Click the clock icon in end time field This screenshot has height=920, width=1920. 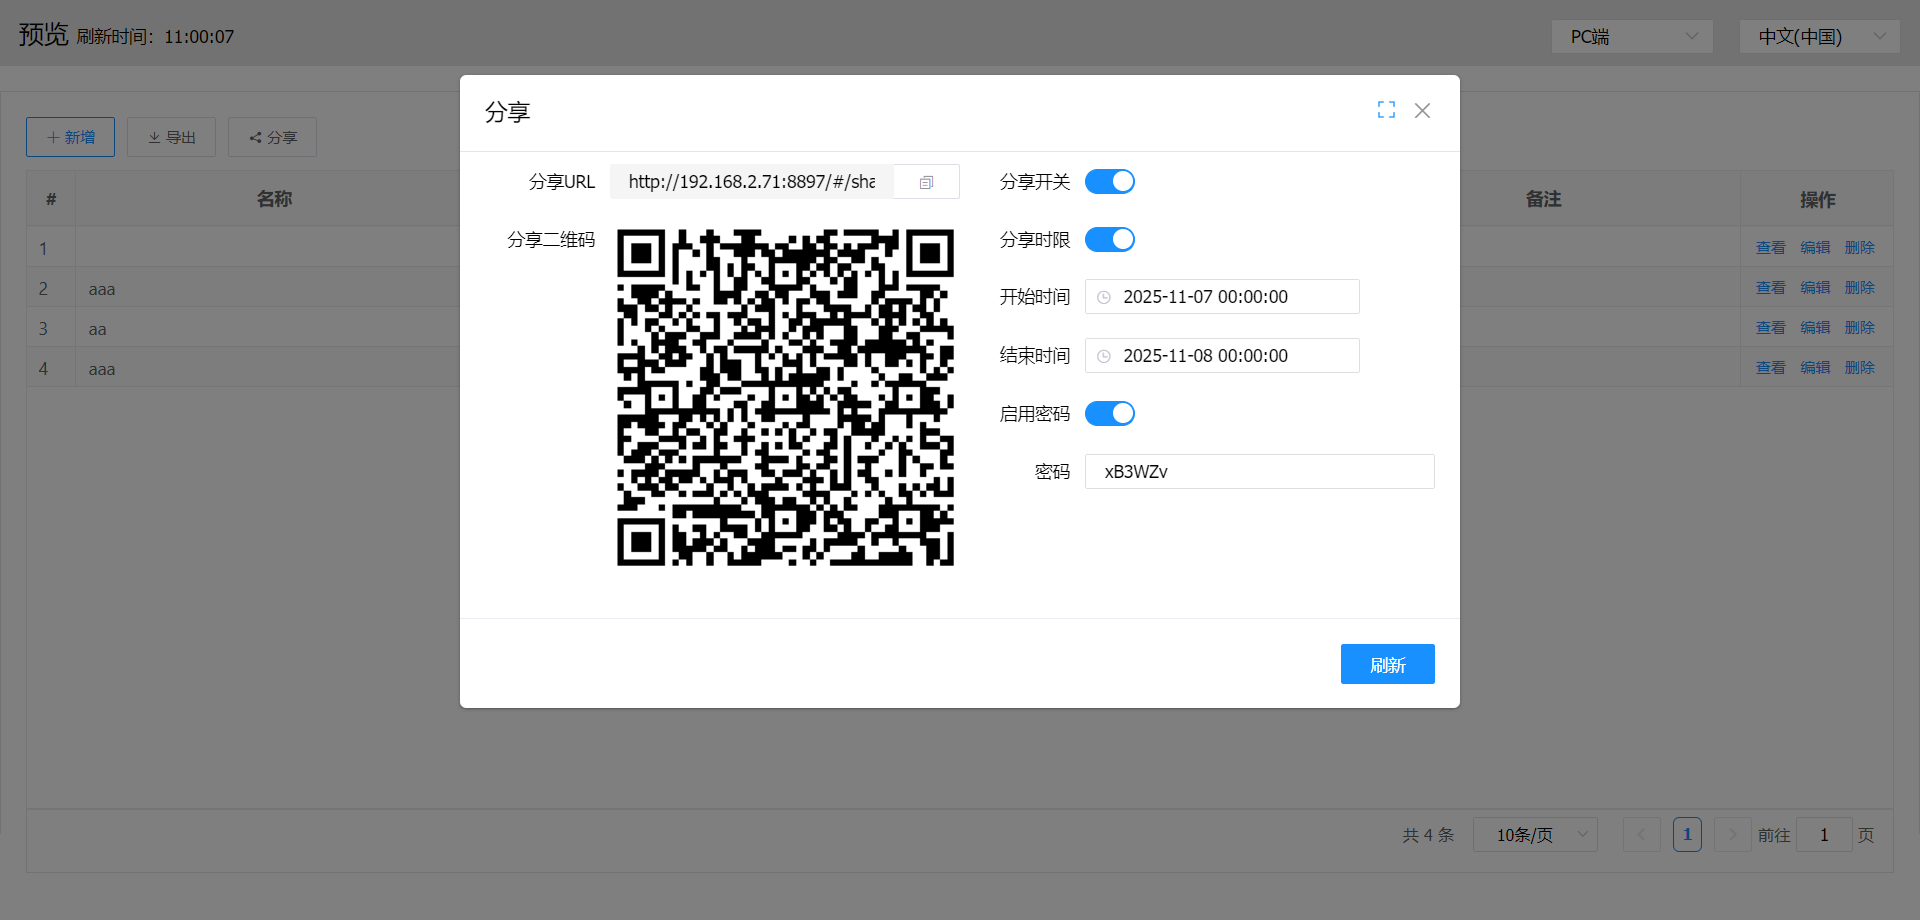coord(1104,356)
